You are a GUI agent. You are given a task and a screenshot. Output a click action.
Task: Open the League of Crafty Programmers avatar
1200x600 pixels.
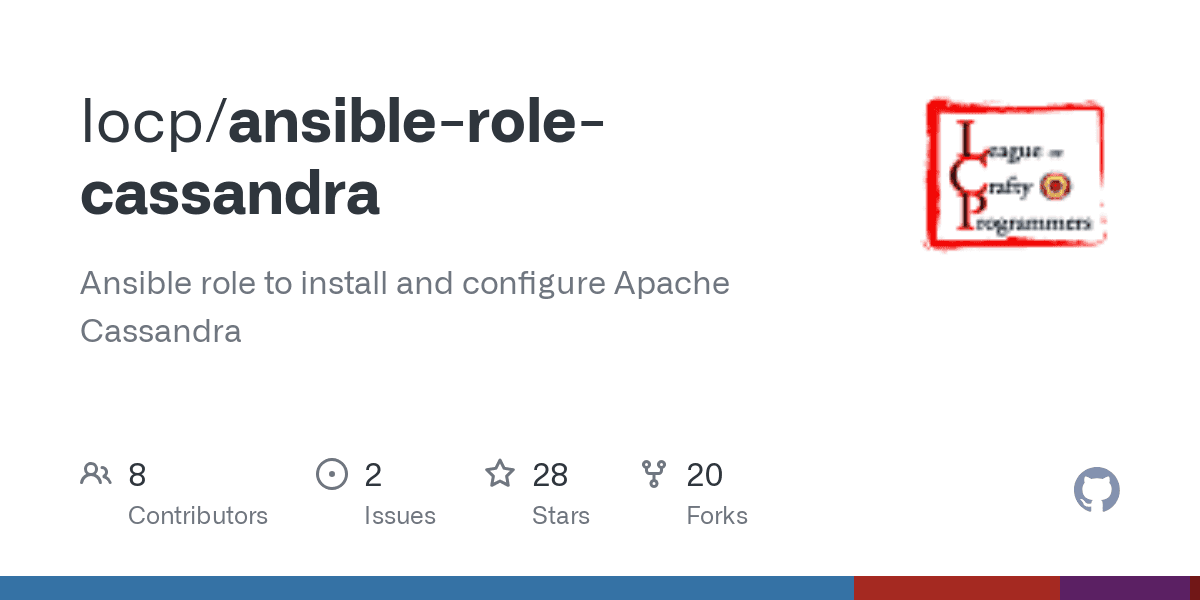pos(1015,173)
